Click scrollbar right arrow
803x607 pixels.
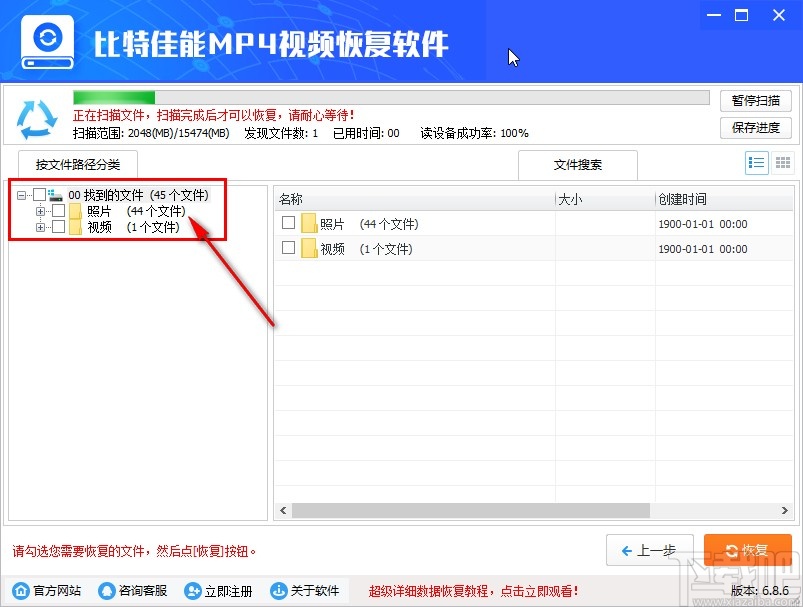(785, 510)
